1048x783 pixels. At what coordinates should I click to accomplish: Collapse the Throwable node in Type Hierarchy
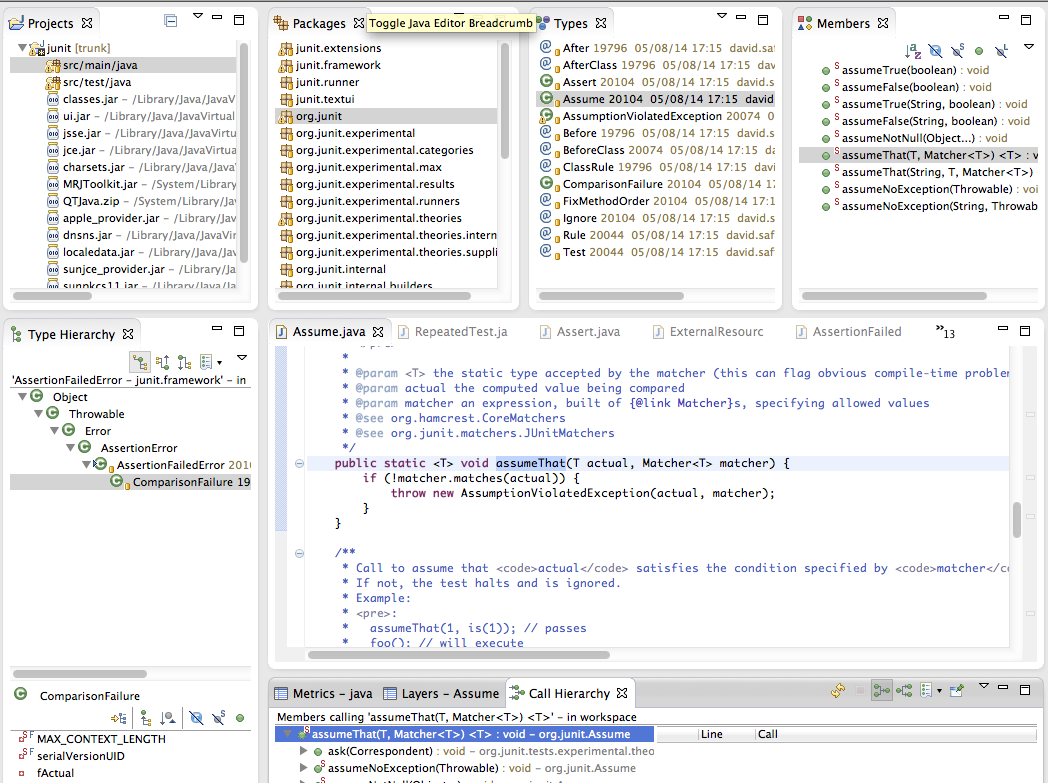[x=40, y=414]
